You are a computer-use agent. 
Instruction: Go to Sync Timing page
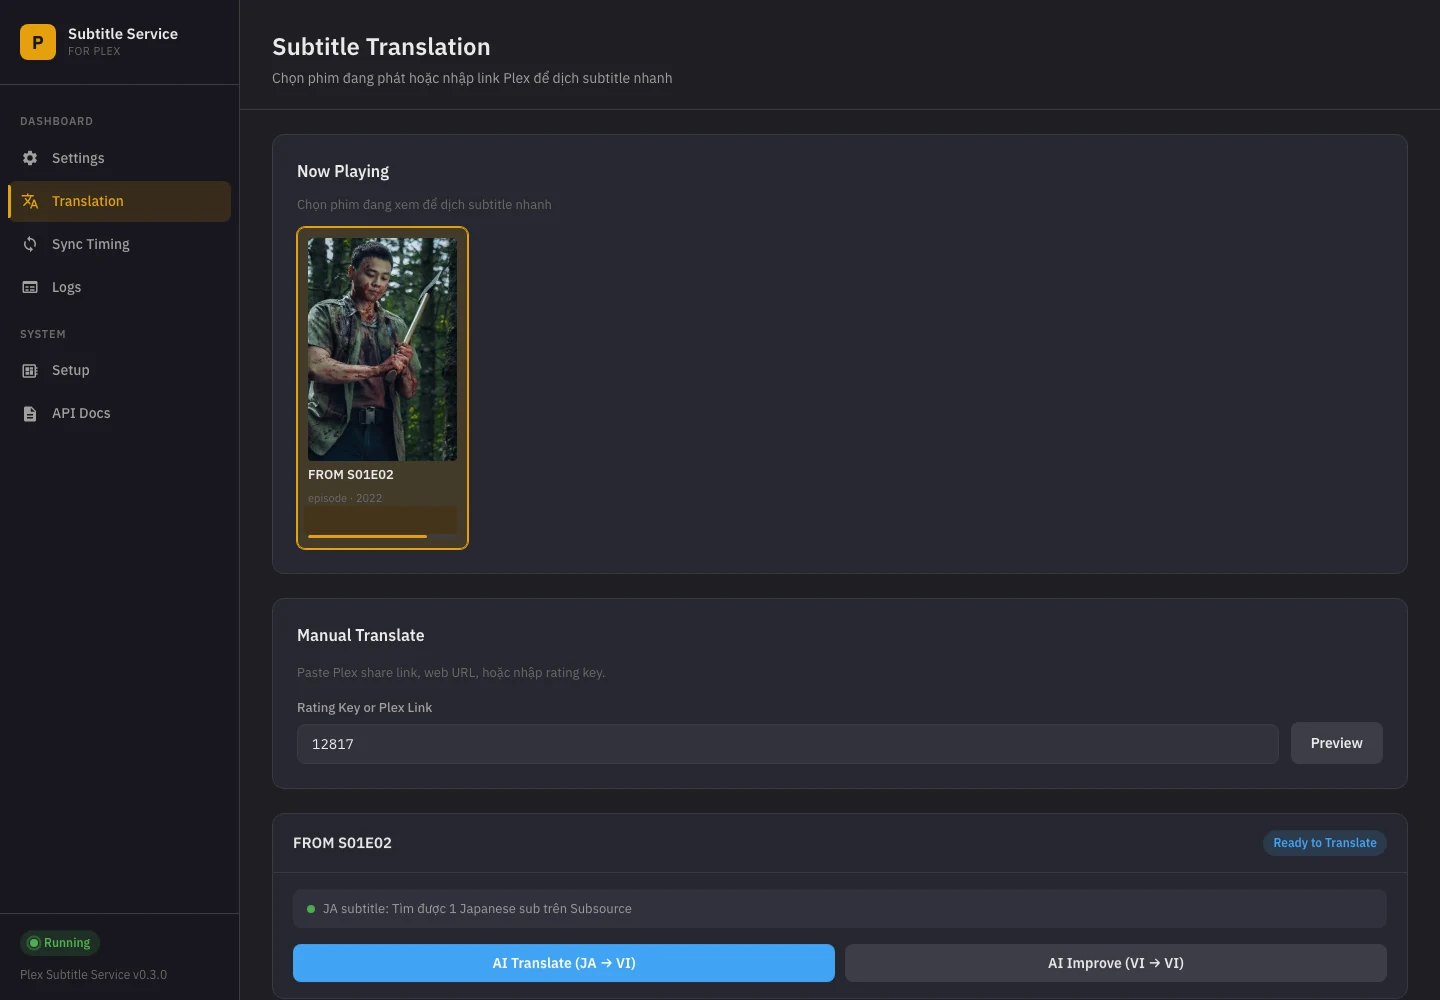pyautogui.click(x=119, y=244)
